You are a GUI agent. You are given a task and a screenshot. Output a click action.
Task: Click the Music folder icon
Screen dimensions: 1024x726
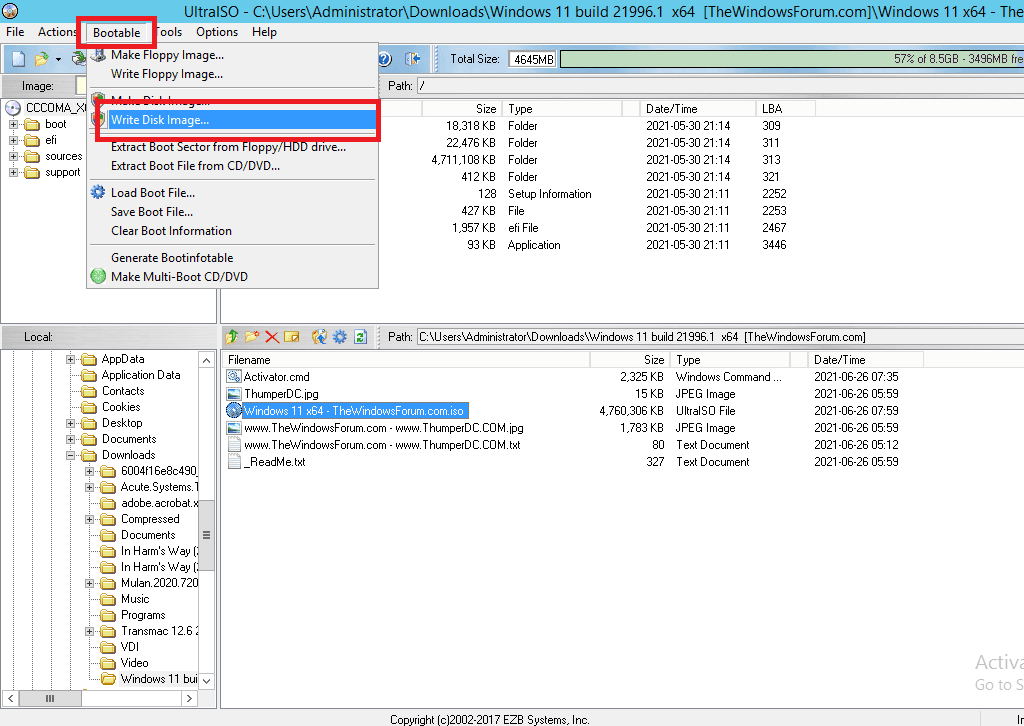tap(108, 599)
